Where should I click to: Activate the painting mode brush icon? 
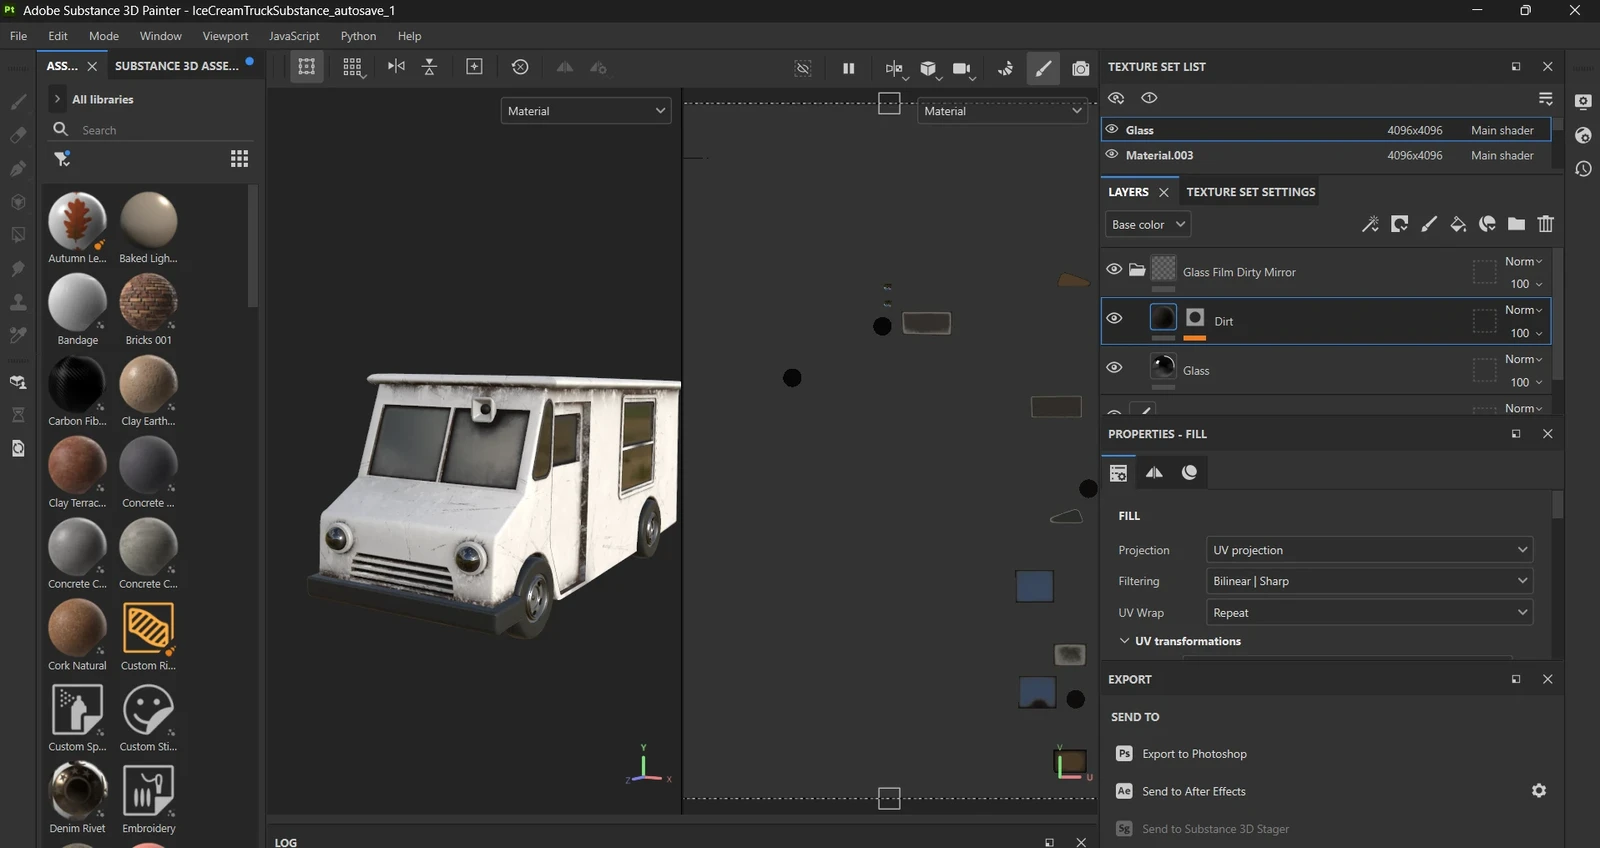[1043, 68]
